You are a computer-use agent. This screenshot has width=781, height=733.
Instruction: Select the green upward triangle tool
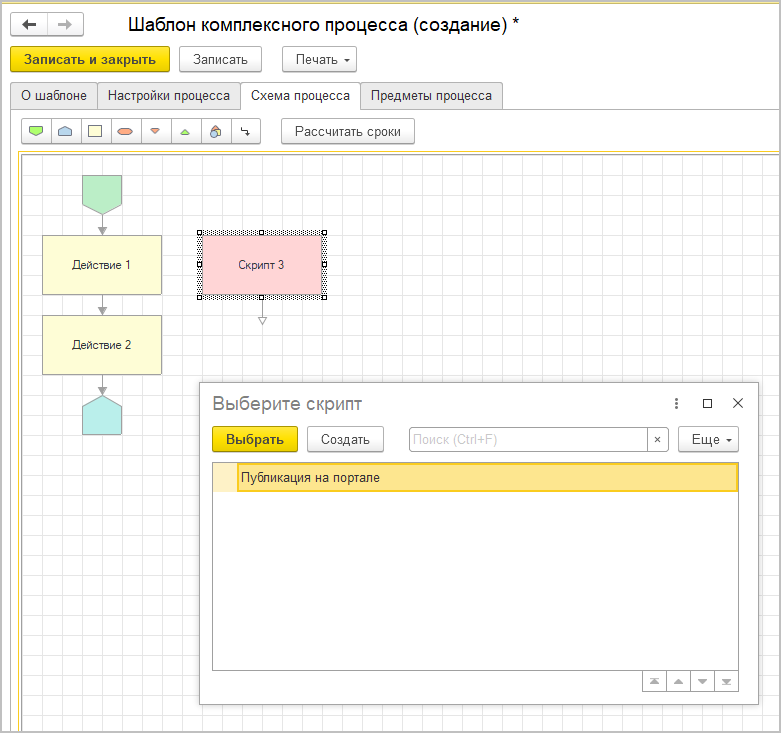(185, 132)
